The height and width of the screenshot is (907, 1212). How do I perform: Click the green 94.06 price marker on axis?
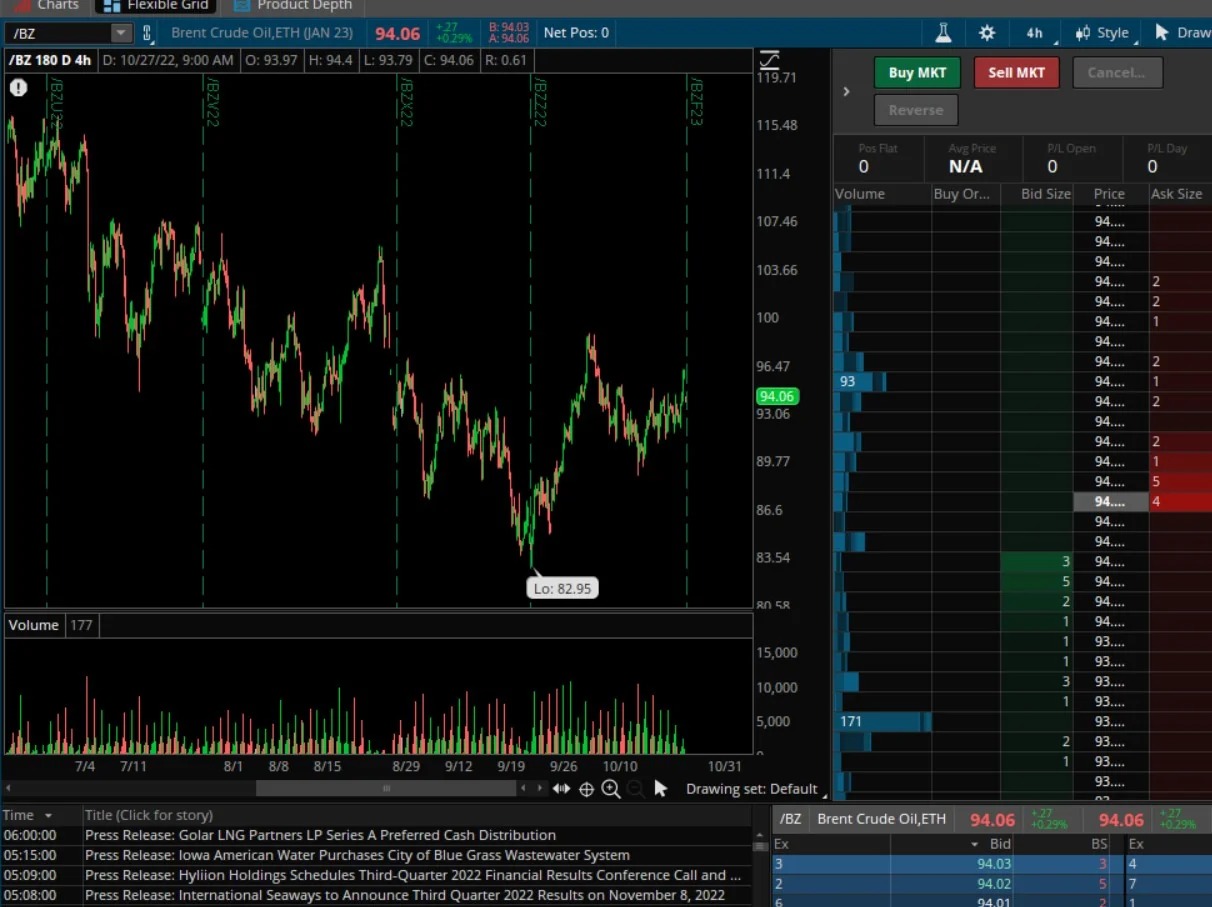point(778,396)
